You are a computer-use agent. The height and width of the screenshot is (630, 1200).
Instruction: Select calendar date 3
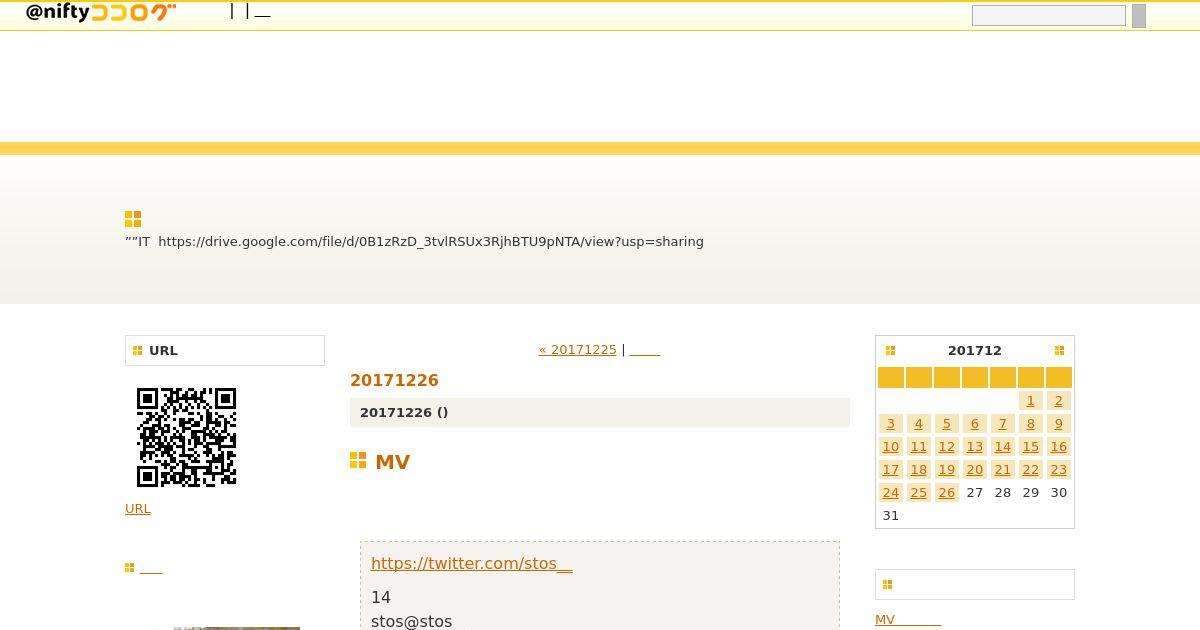890,423
